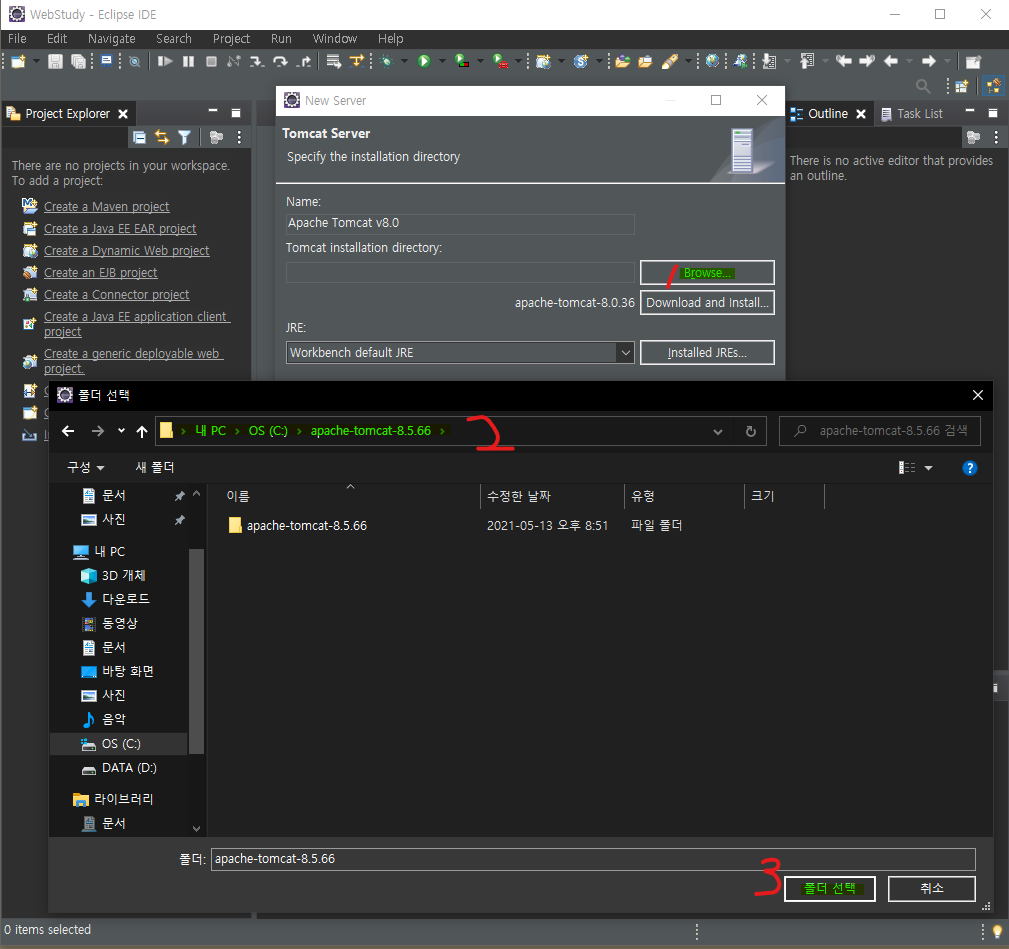Image resolution: width=1009 pixels, height=949 pixels.
Task: Minimize the Project Explorer panel
Action: coord(213,112)
